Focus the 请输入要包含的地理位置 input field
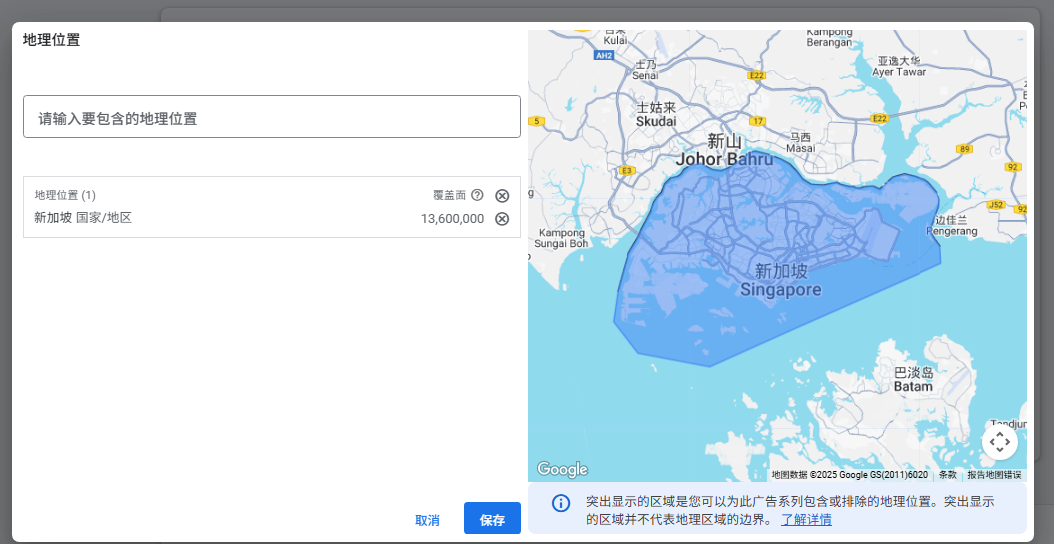This screenshot has width=1054, height=544. click(272, 117)
